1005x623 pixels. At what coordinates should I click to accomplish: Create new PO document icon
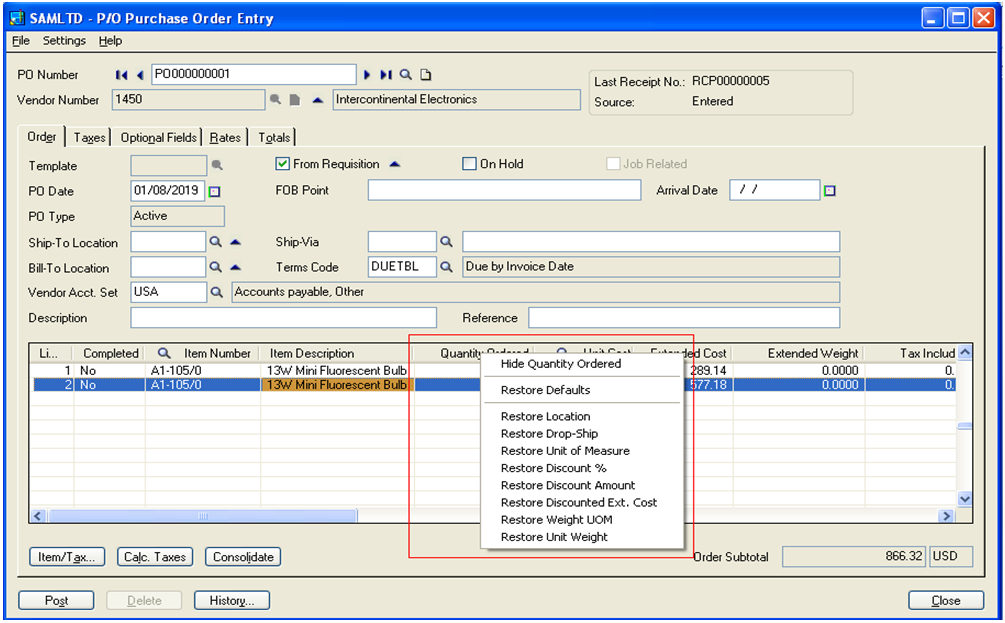426,75
